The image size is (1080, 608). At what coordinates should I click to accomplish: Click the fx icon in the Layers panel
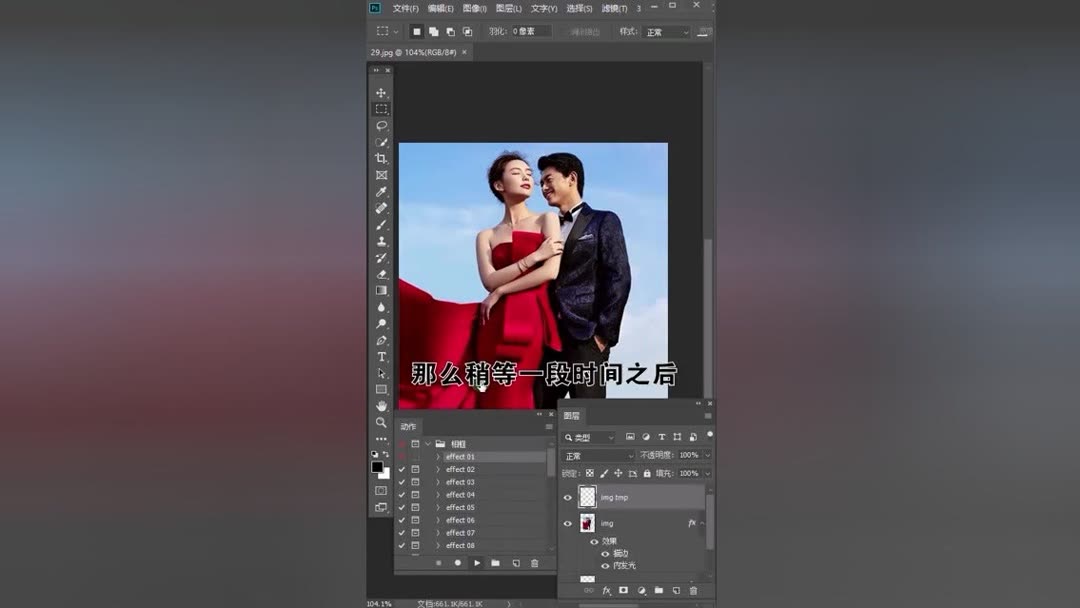605,591
